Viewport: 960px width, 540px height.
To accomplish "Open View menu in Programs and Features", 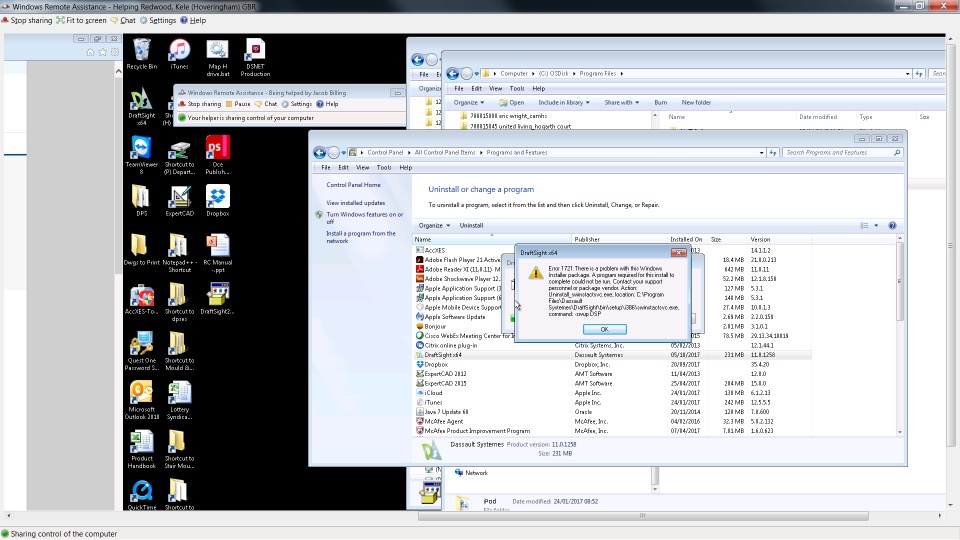I will (362, 167).
